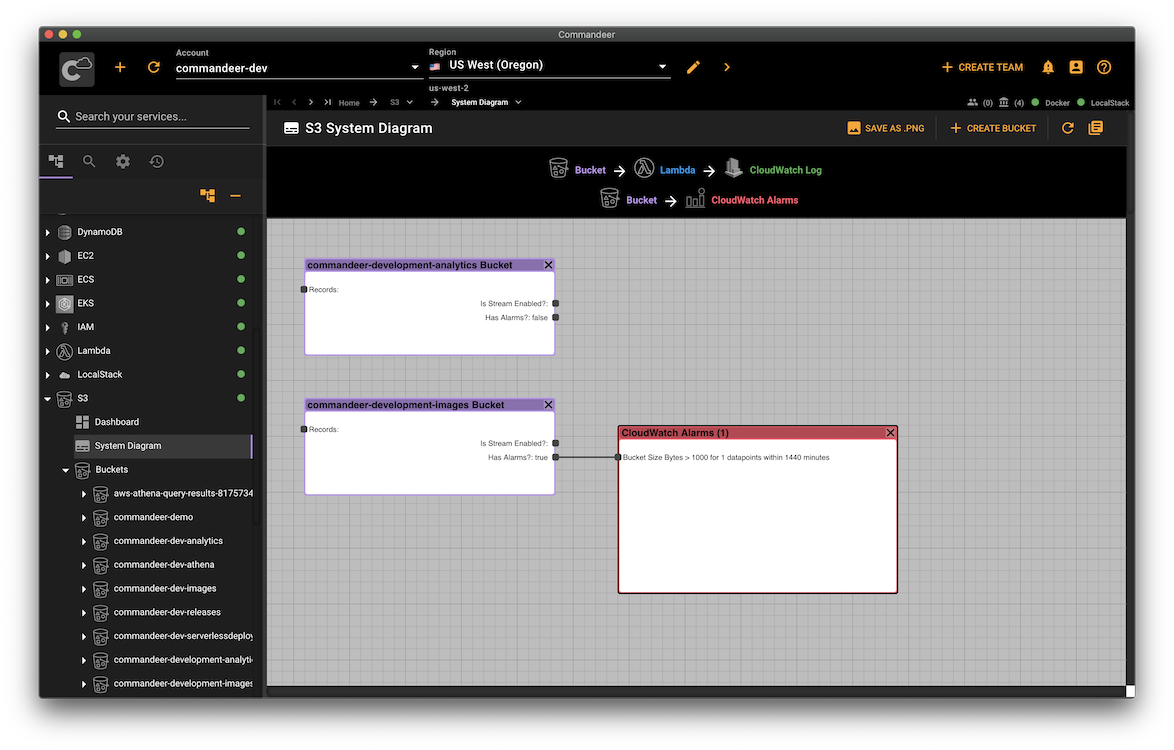1174x750 pixels.
Task: Click the user profile icon in top bar
Action: 1076,67
